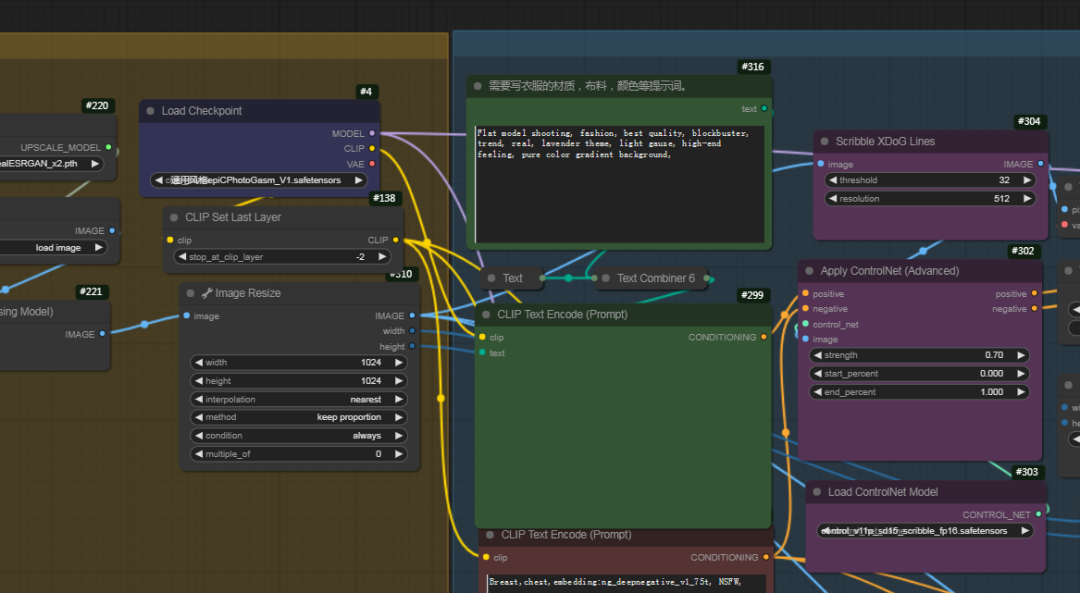1080x593 pixels.
Task: Click the negative input port on Apply ControlNet
Action: click(805, 309)
